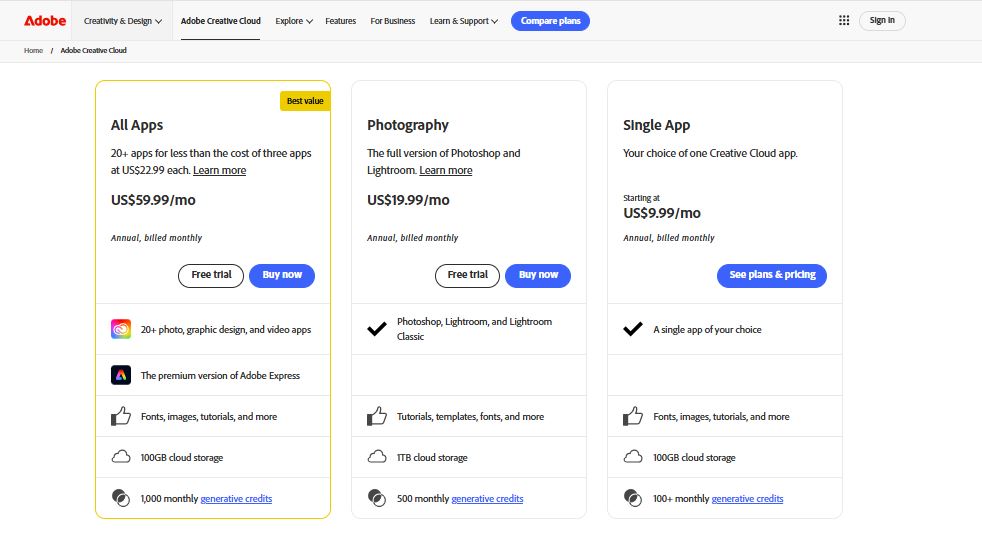The image size is (982, 550).
Task: Open generative credits link in Photography card
Action: (x=487, y=499)
